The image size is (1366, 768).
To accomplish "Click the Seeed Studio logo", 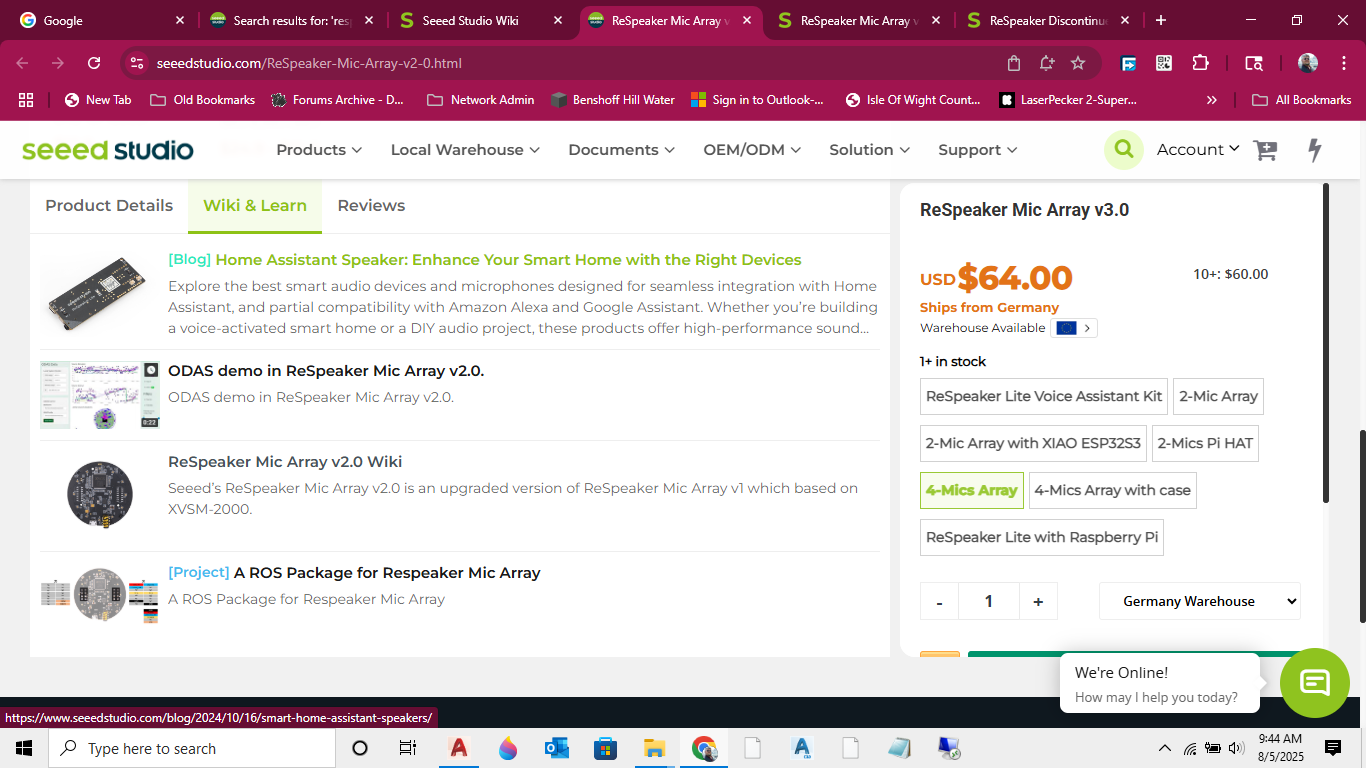I will tap(108, 150).
